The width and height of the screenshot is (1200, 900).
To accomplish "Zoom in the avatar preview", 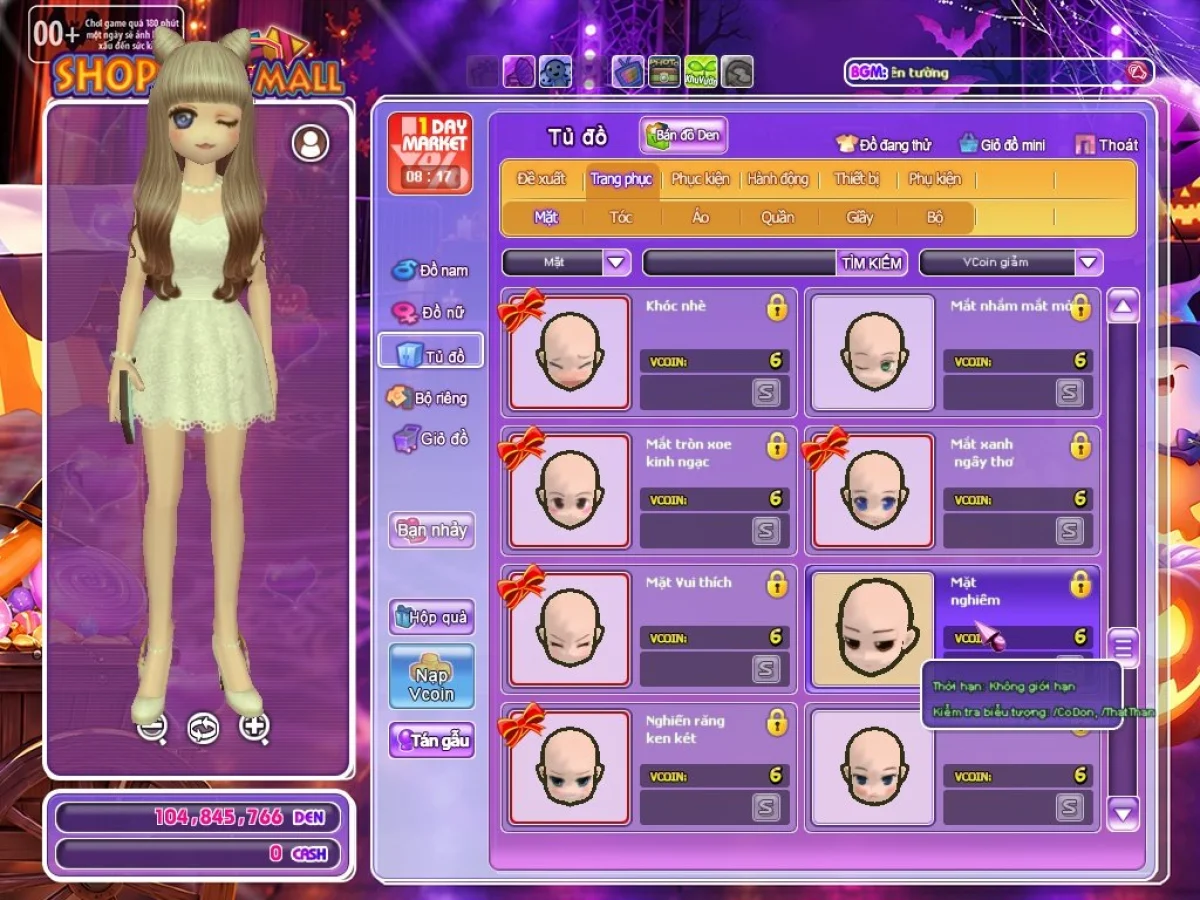I will (x=254, y=728).
